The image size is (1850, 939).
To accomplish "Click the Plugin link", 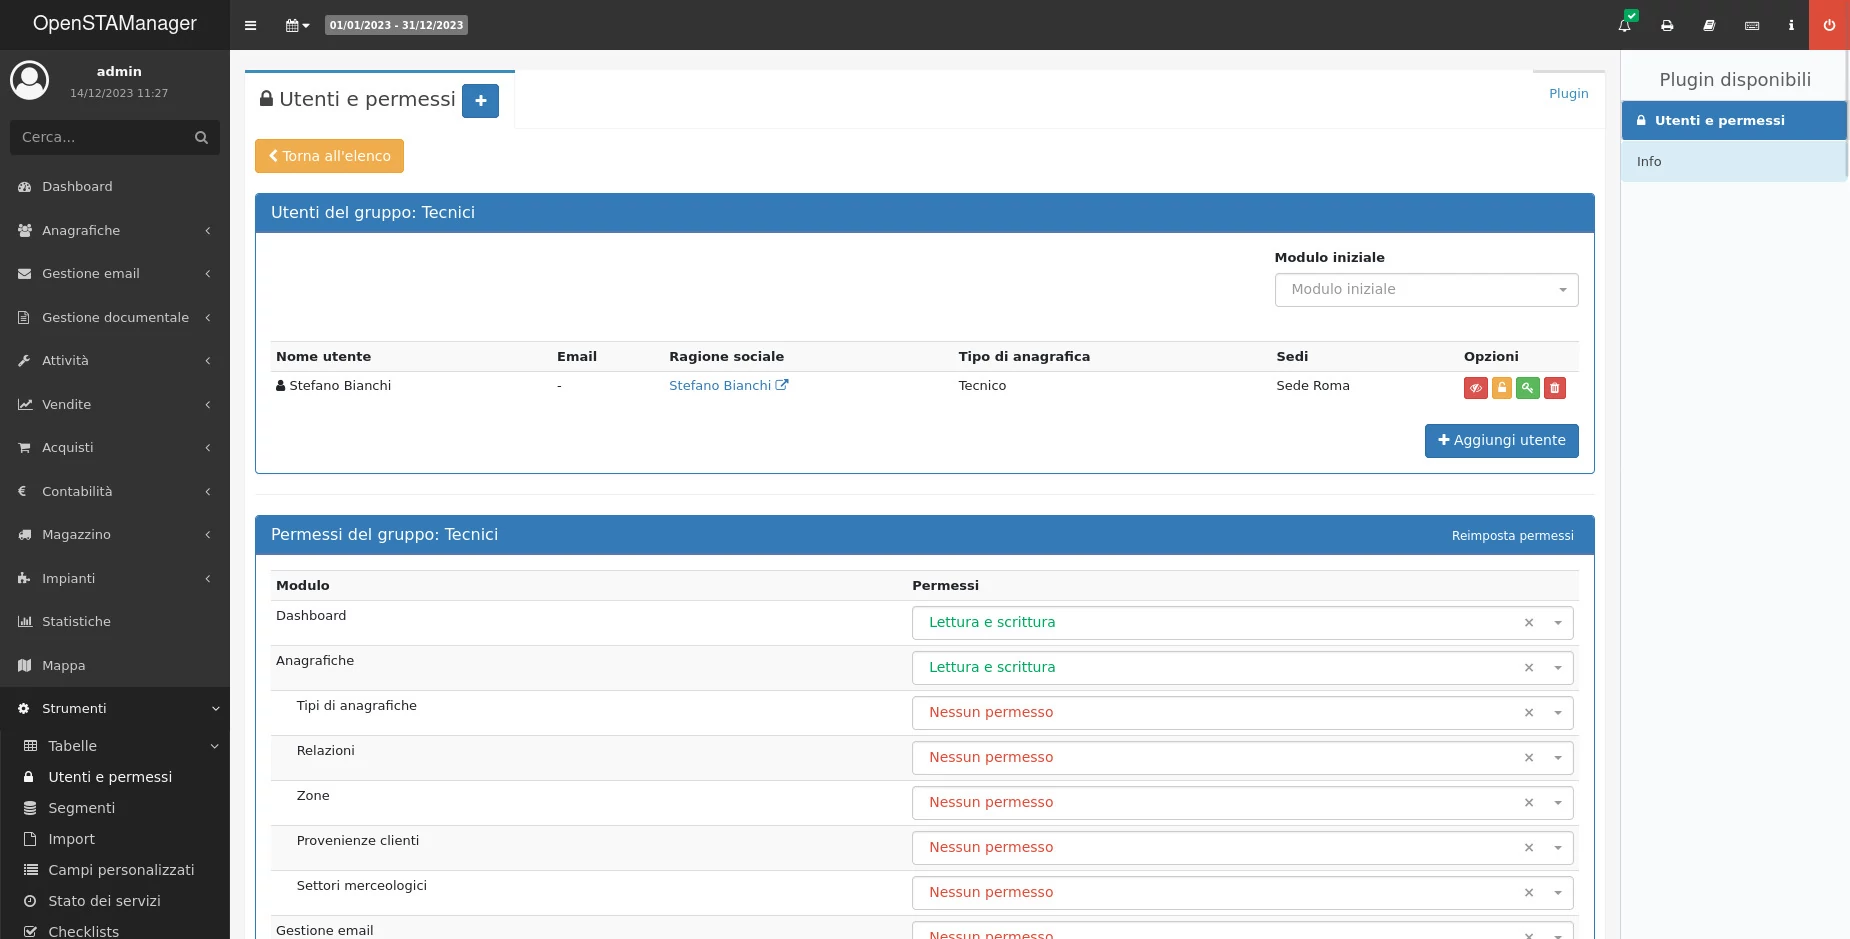I will tap(1568, 94).
